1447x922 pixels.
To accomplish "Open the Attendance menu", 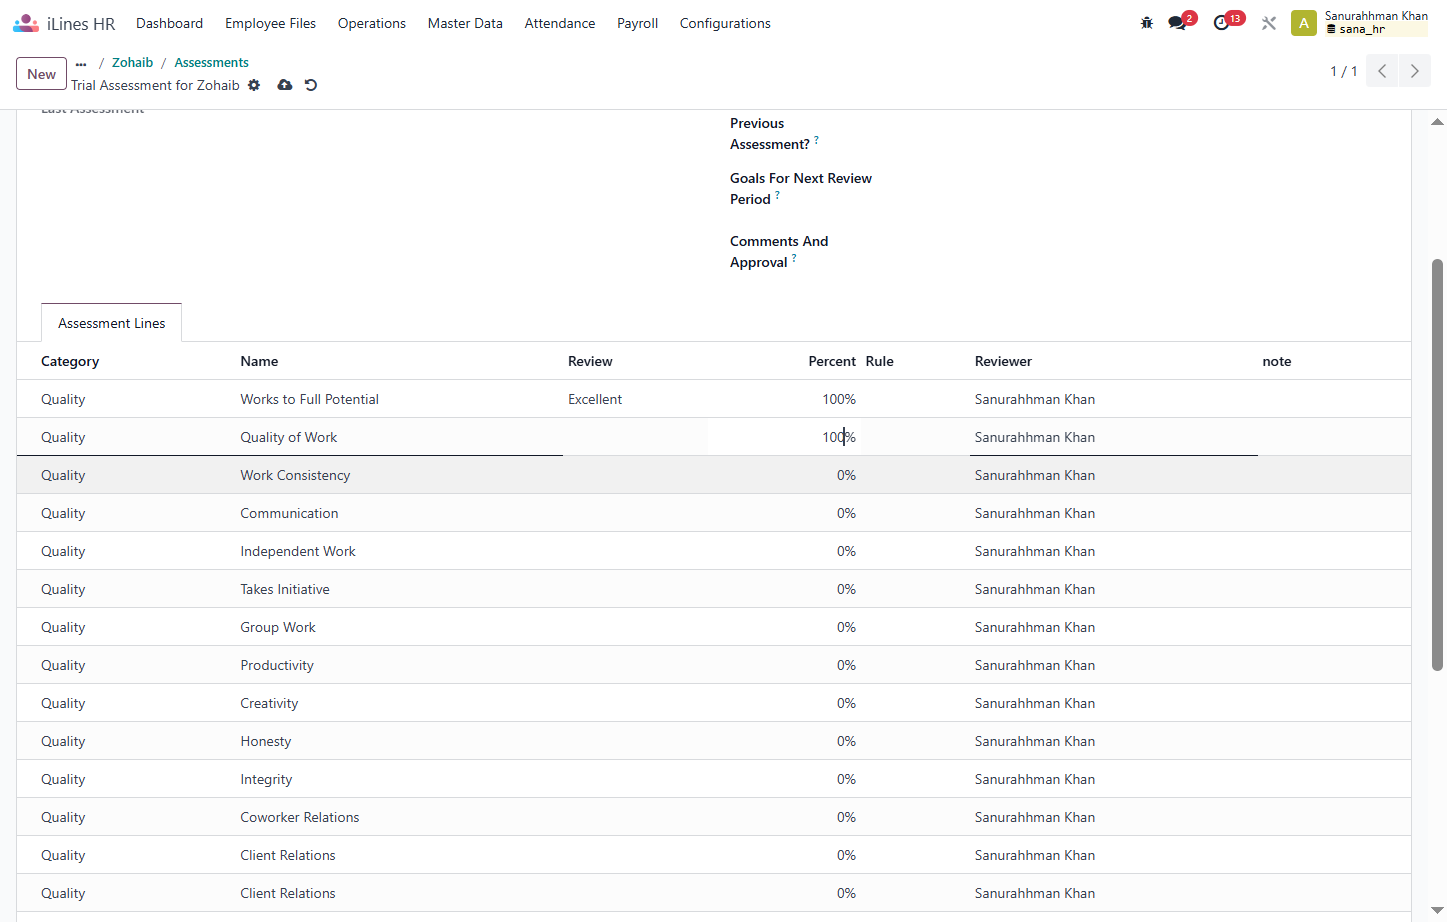I will [x=560, y=23].
